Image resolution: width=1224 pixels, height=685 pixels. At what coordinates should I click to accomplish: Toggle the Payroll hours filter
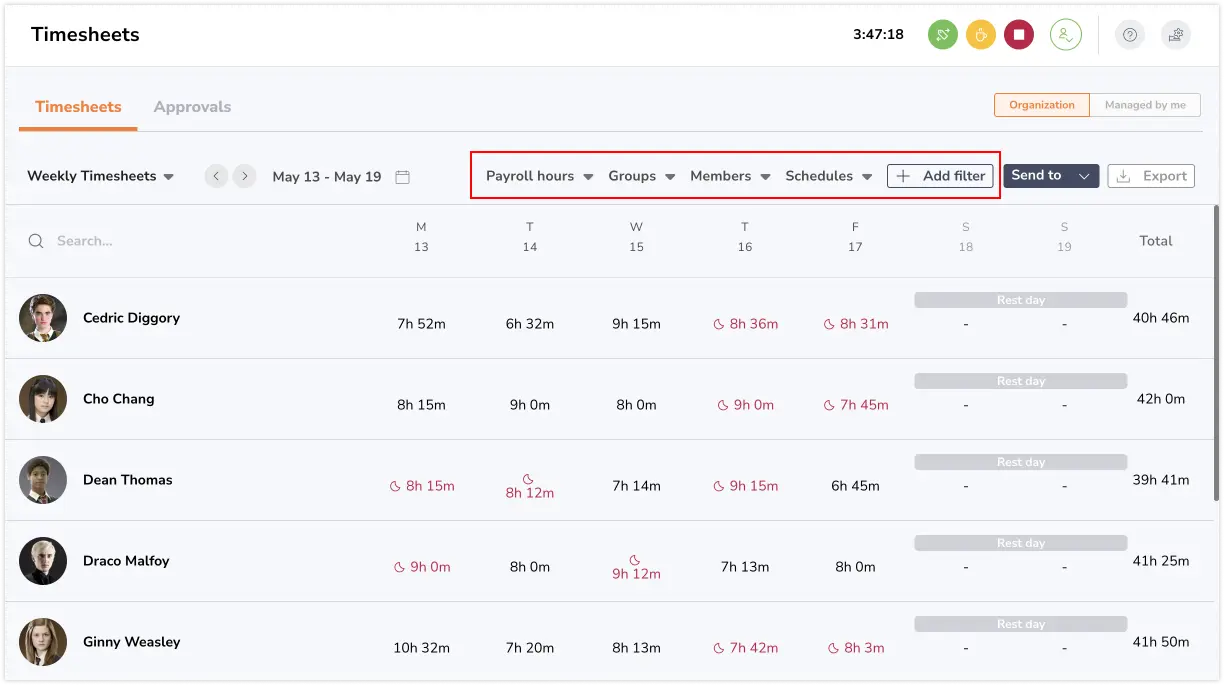point(538,175)
